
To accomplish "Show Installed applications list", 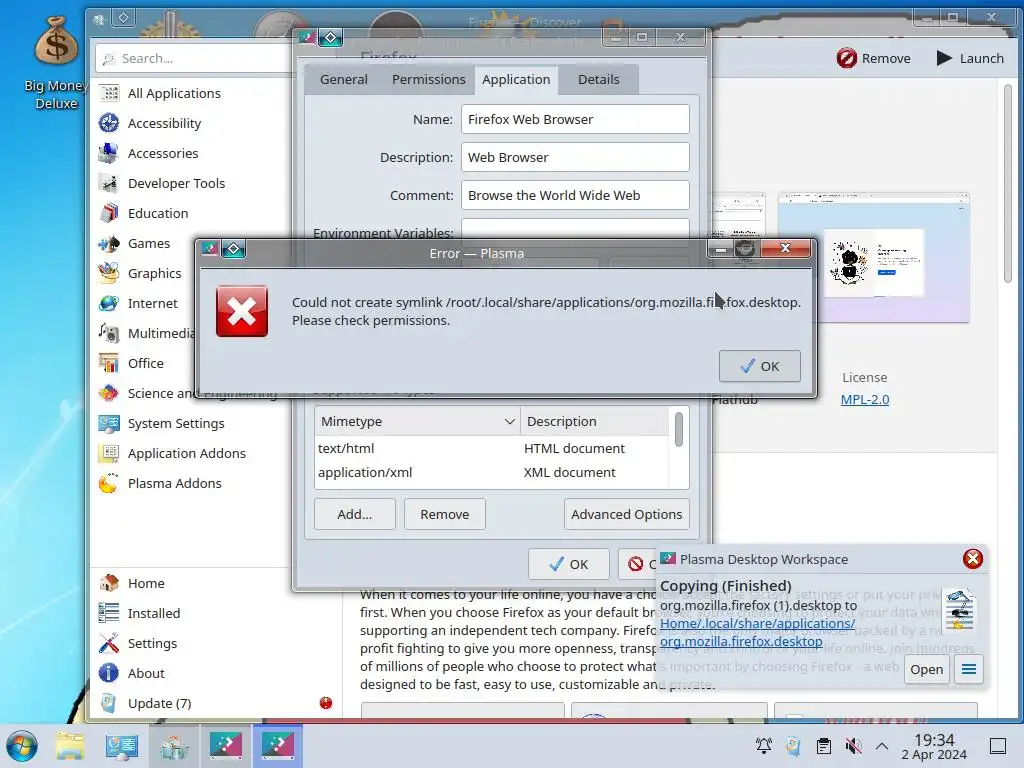I will click(153, 614).
